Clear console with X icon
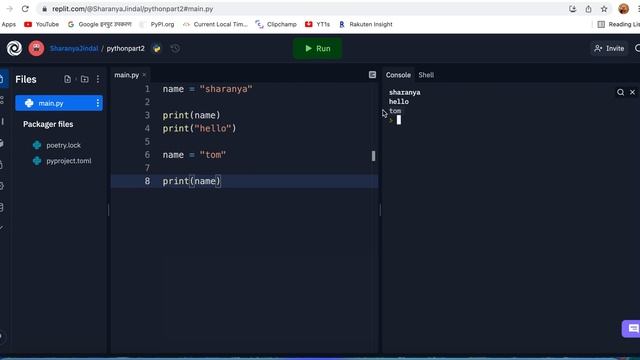Image resolution: width=640 pixels, height=360 pixels. pos(632,92)
